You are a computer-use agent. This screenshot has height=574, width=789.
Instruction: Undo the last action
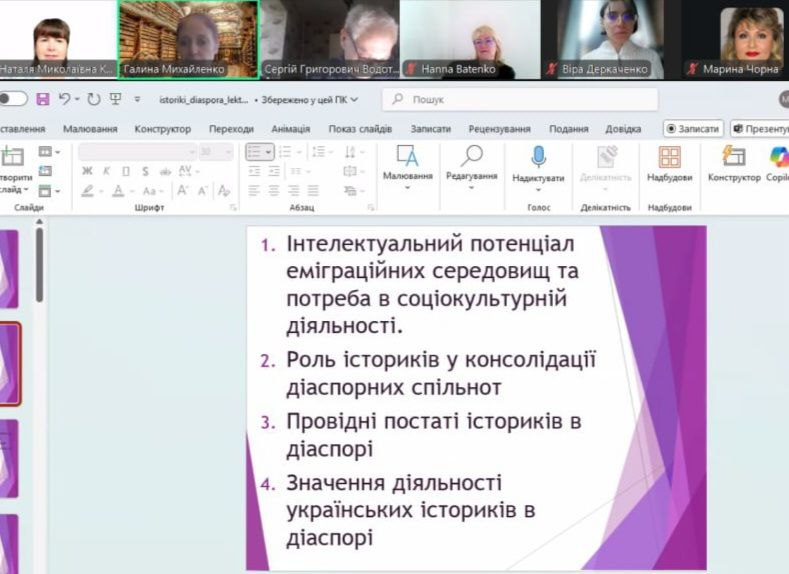coord(64,99)
